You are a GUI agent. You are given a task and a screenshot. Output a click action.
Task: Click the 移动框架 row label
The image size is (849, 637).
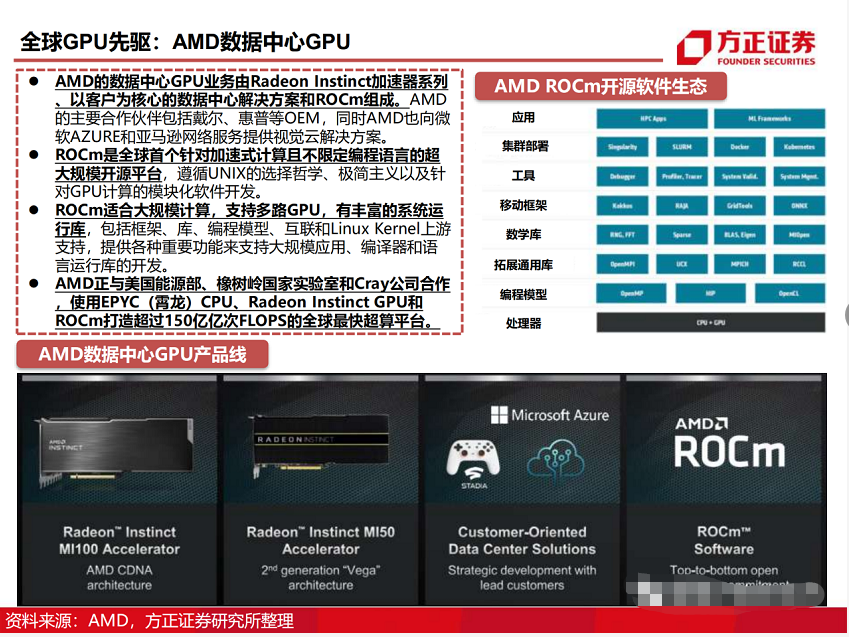523,205
